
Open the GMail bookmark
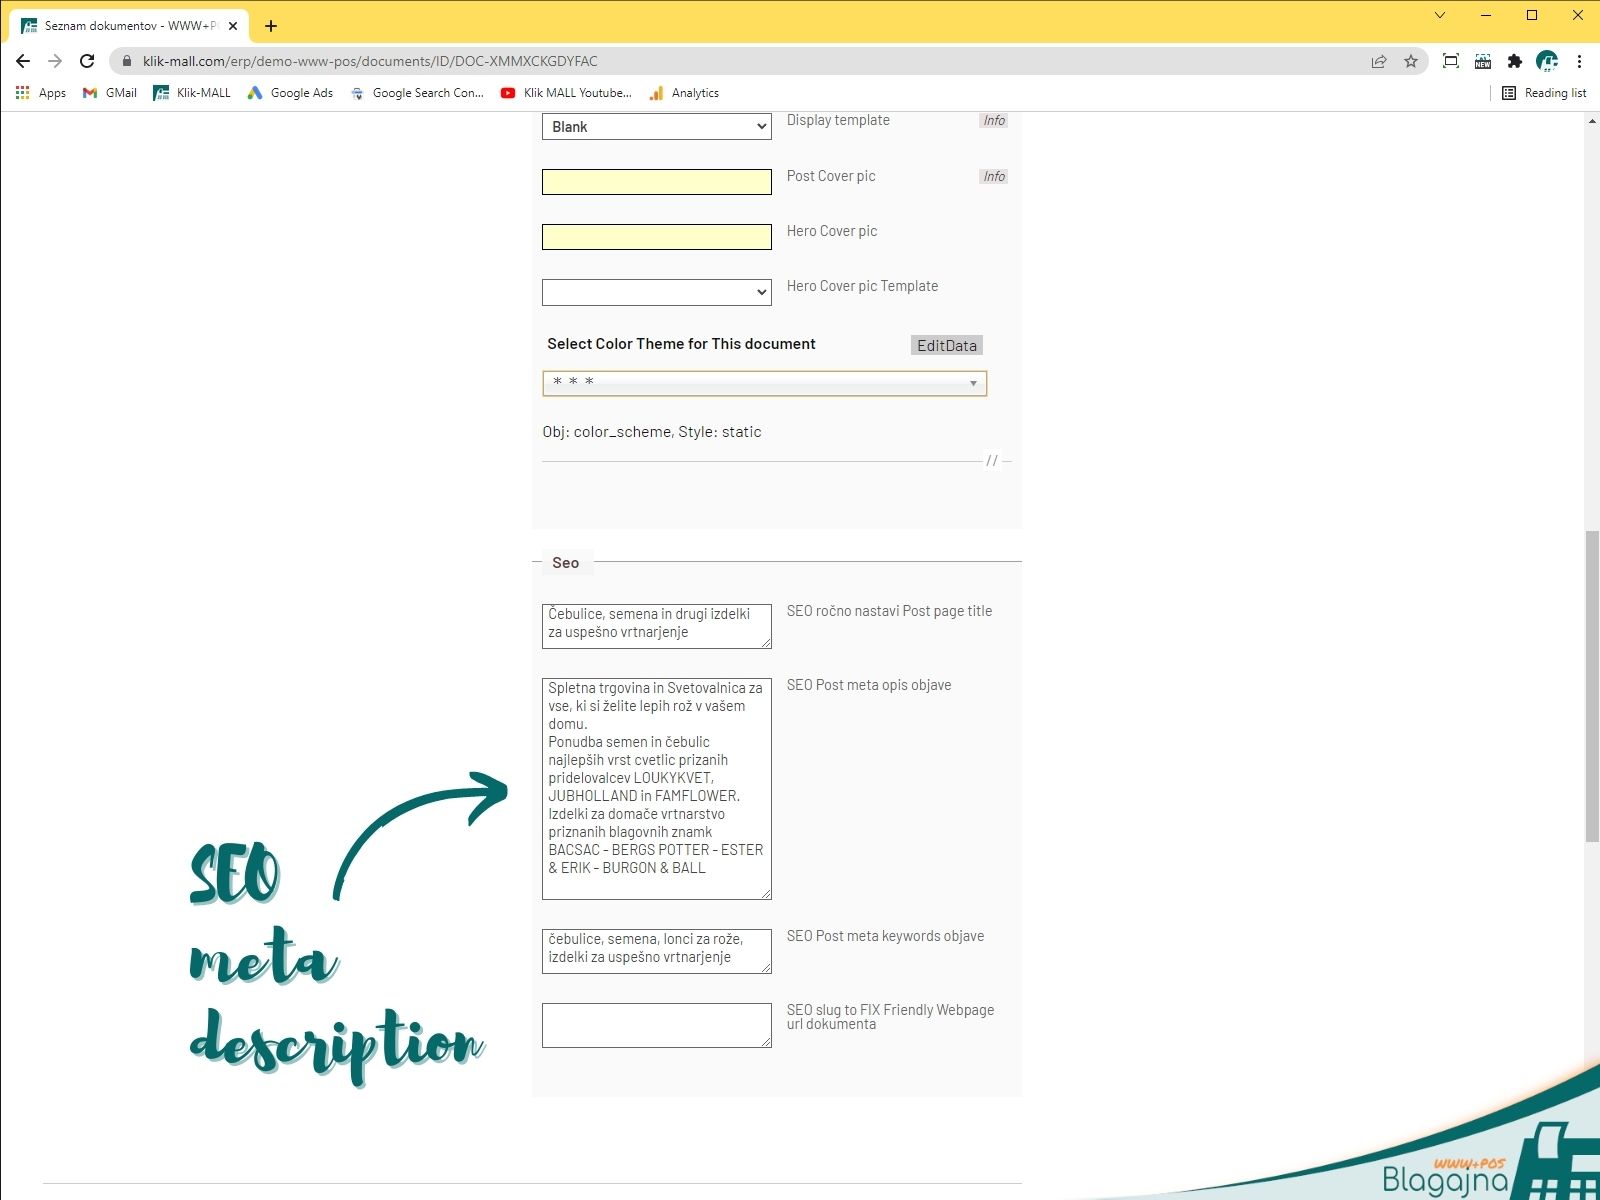[110, 93]
